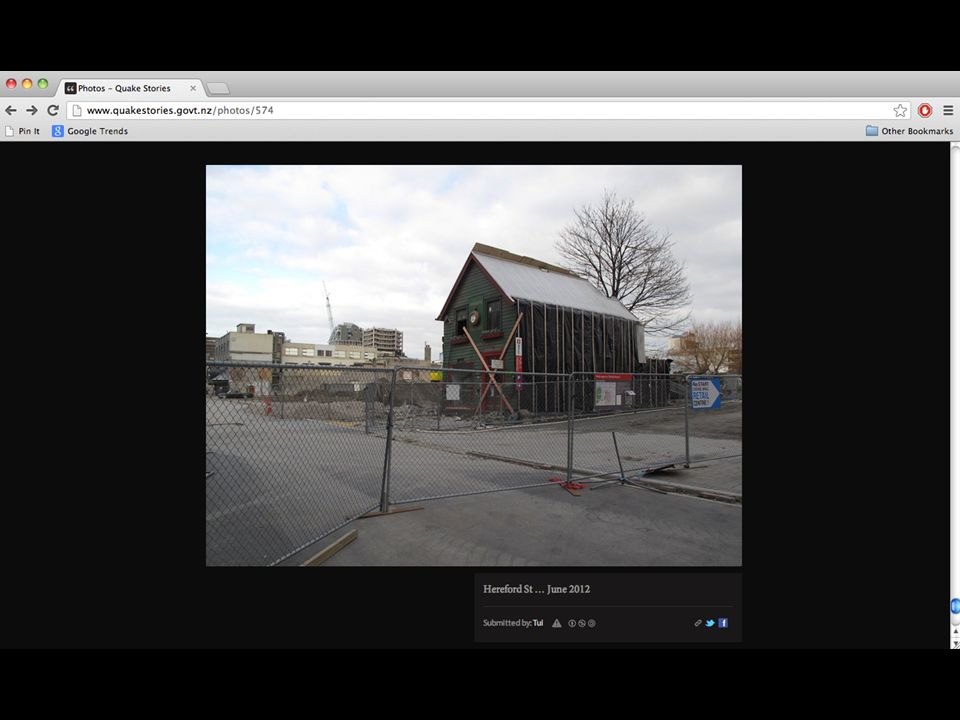Click the Creative Commons attribution icon
This screenshot has height=720, width=960.
point(572,623)
